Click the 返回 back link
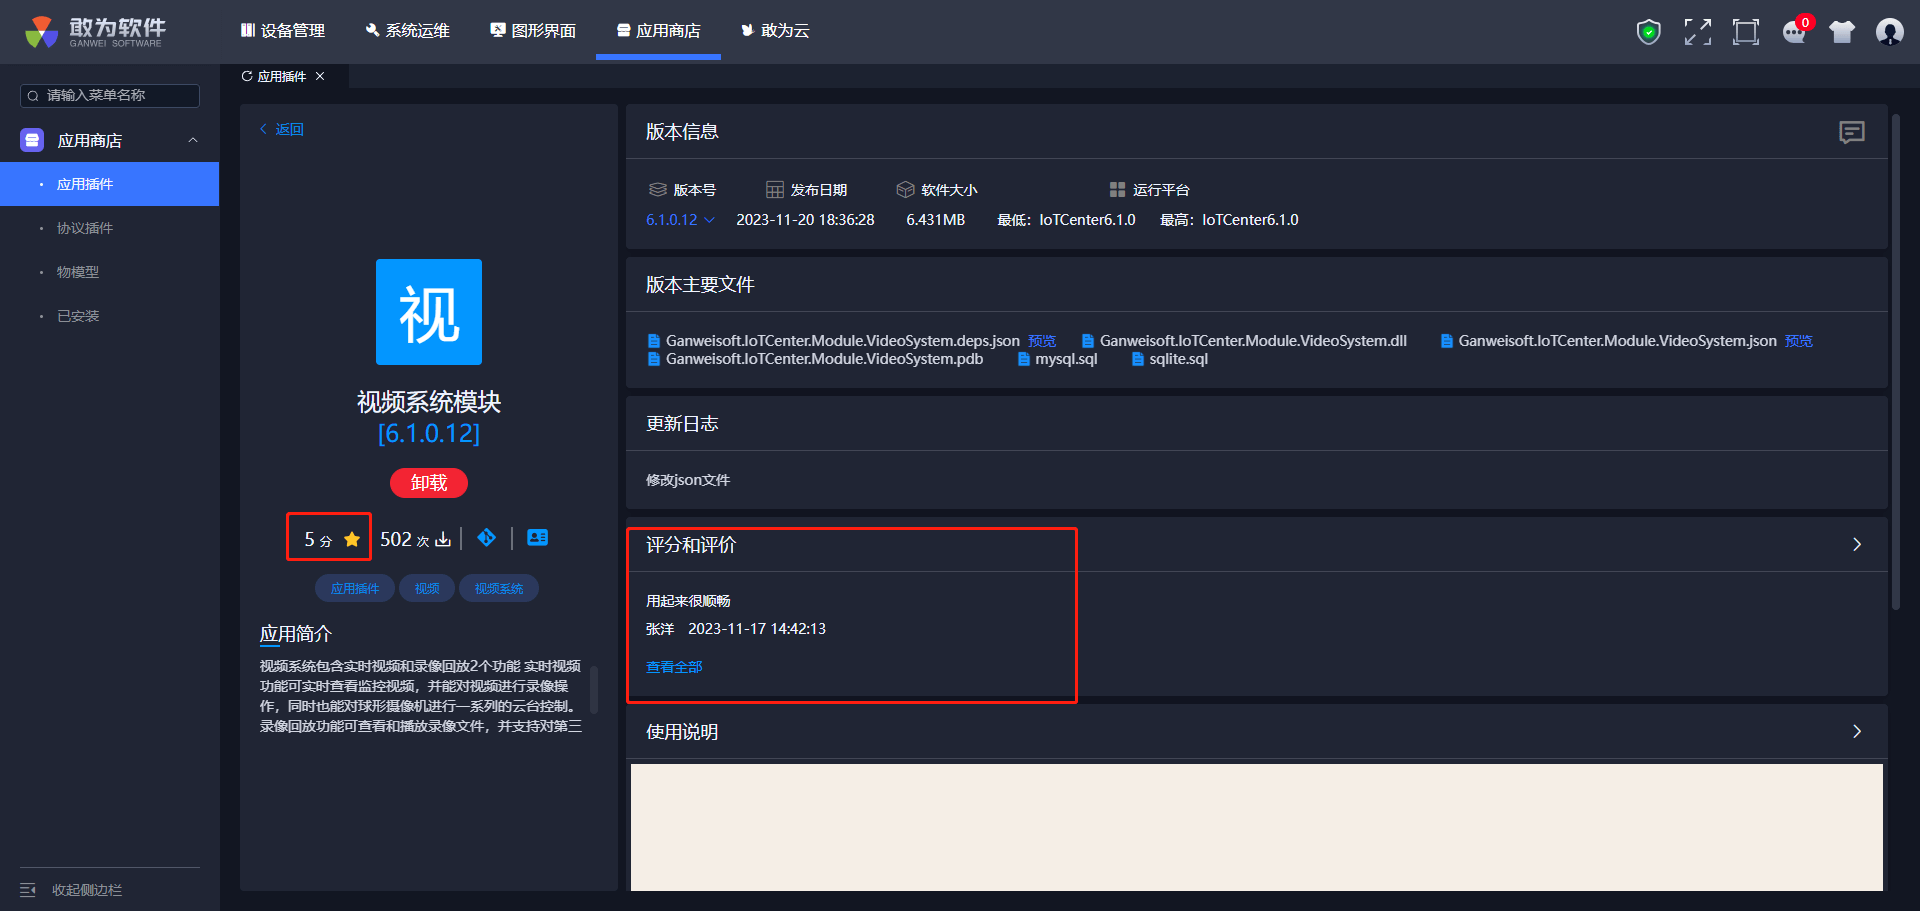The height and width of the screenshot is (911, 1920). [282, 129]
